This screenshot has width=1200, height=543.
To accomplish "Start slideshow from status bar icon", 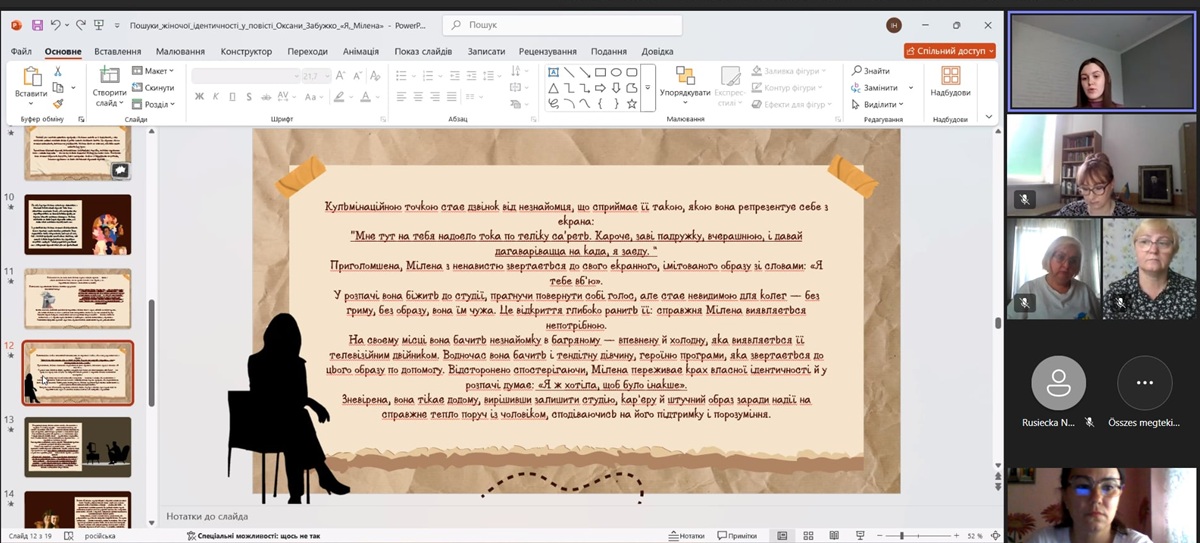I will tap(858, 536).
